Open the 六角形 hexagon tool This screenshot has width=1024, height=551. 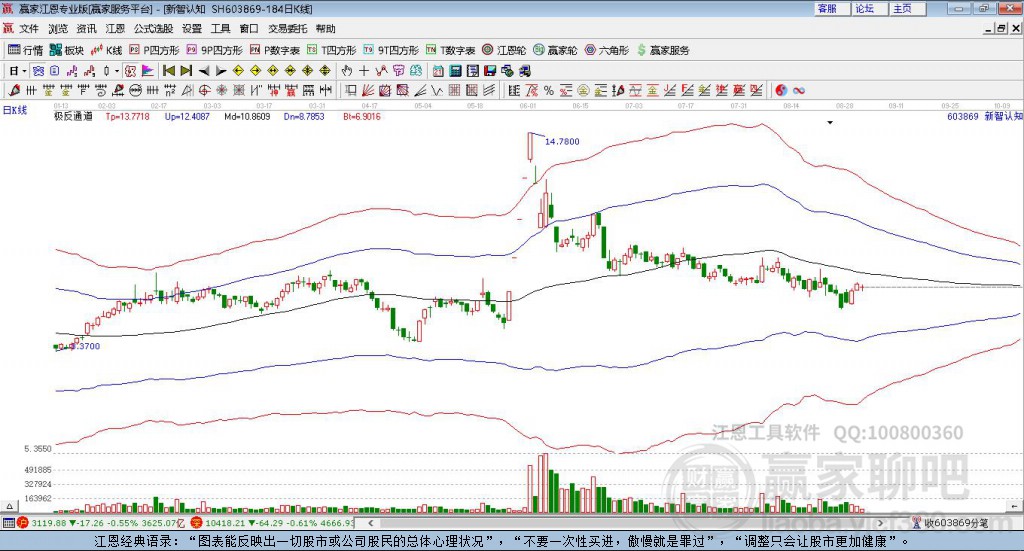(x=607, y=50)
